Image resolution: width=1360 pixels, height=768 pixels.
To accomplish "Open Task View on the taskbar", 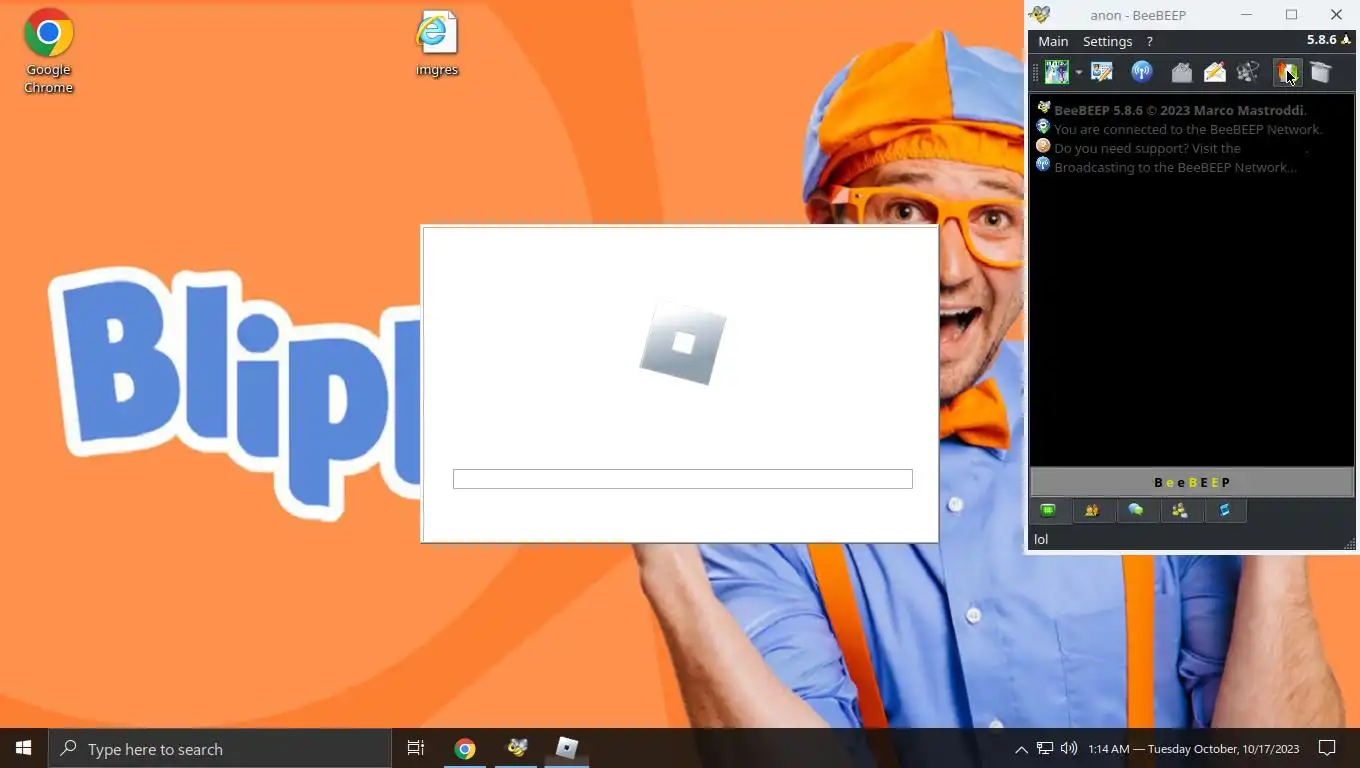I will coord(416,748).
